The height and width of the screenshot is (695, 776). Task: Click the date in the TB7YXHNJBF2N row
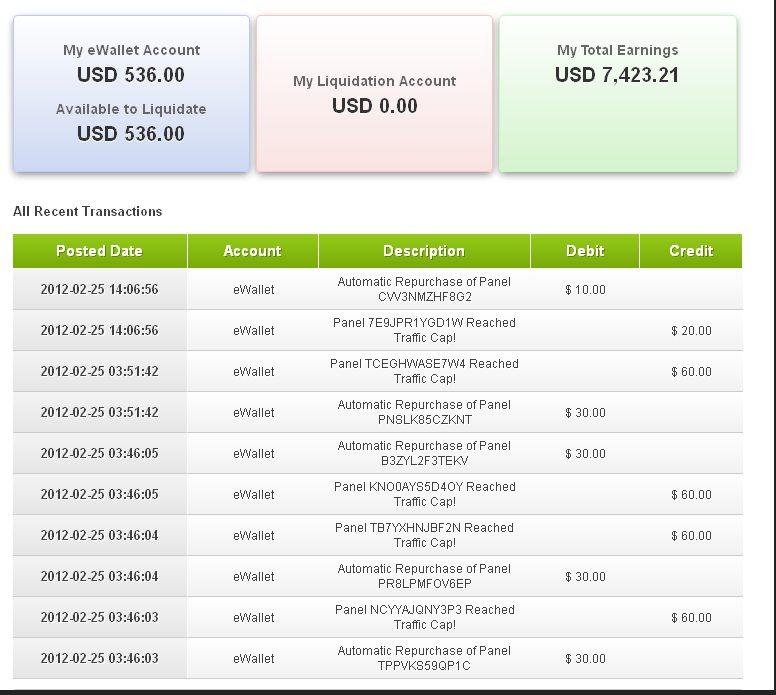click(x=99, y=536)
